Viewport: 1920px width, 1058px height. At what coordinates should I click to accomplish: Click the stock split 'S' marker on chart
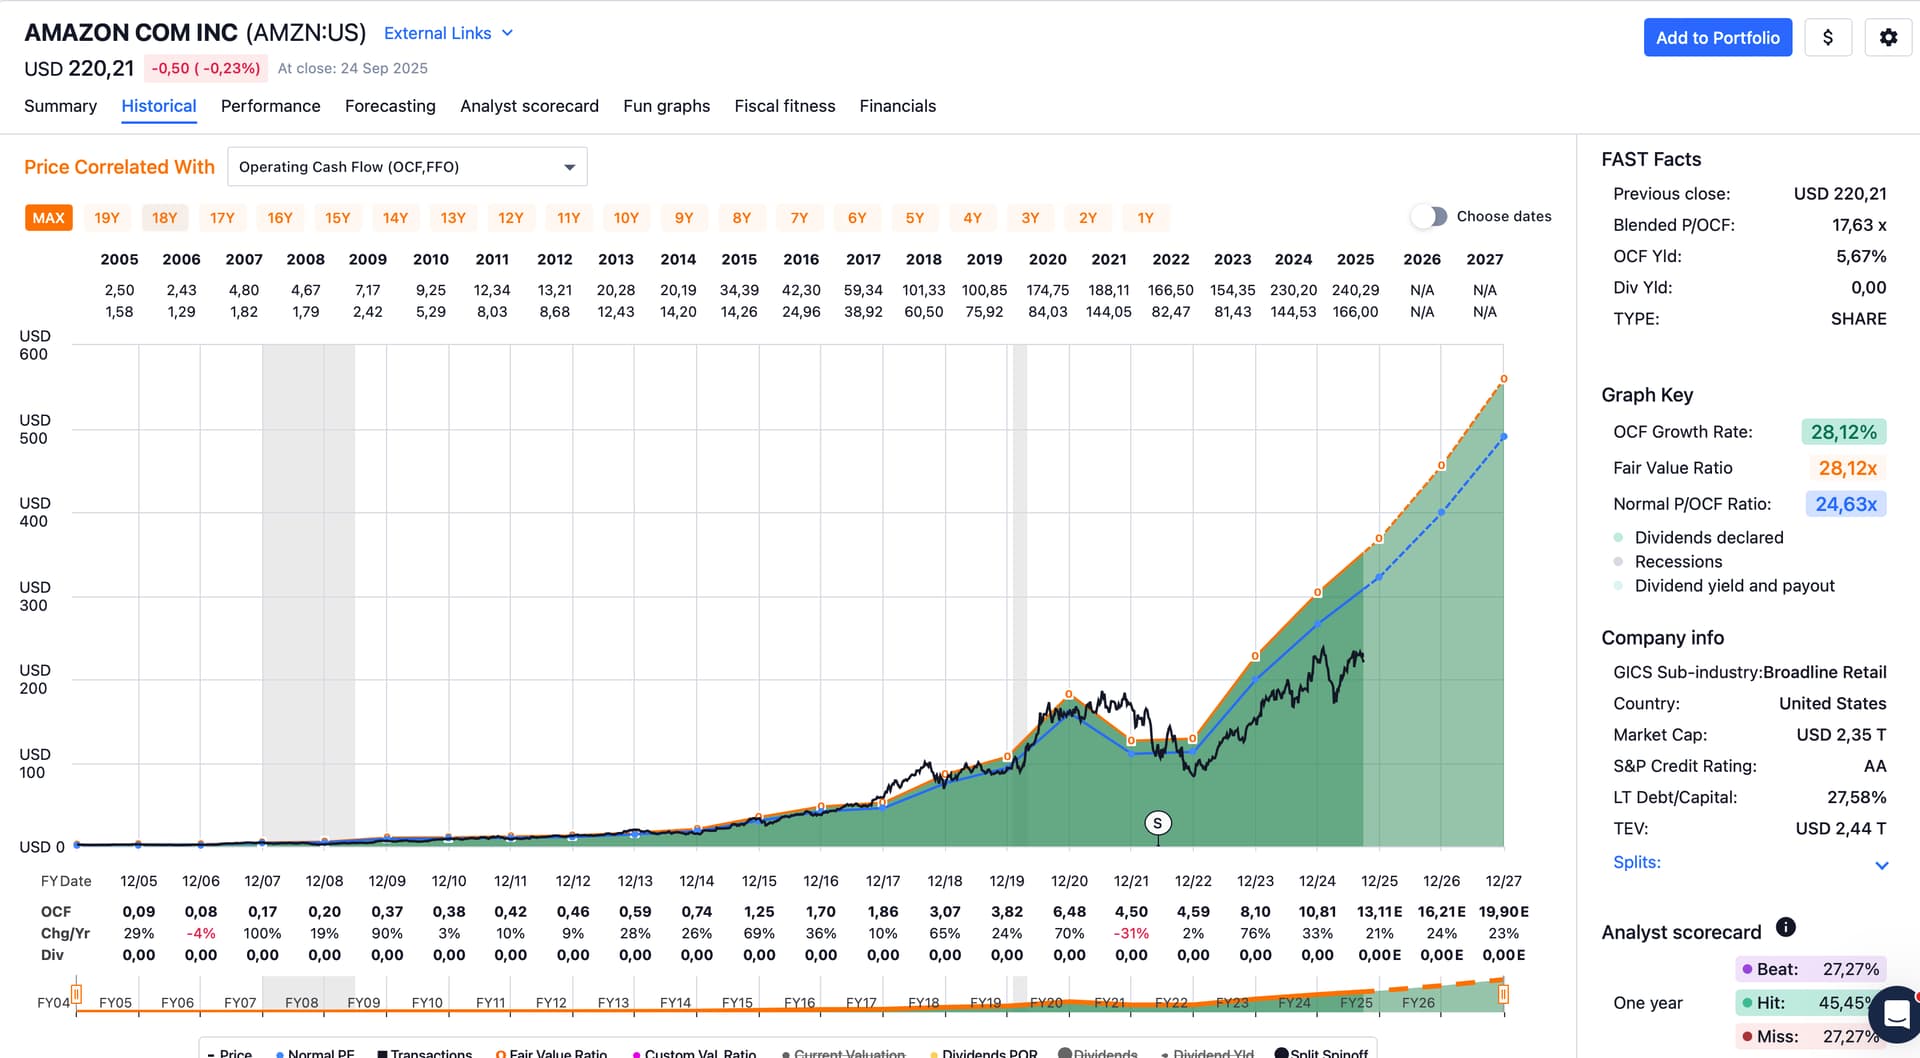(1157, 823)
